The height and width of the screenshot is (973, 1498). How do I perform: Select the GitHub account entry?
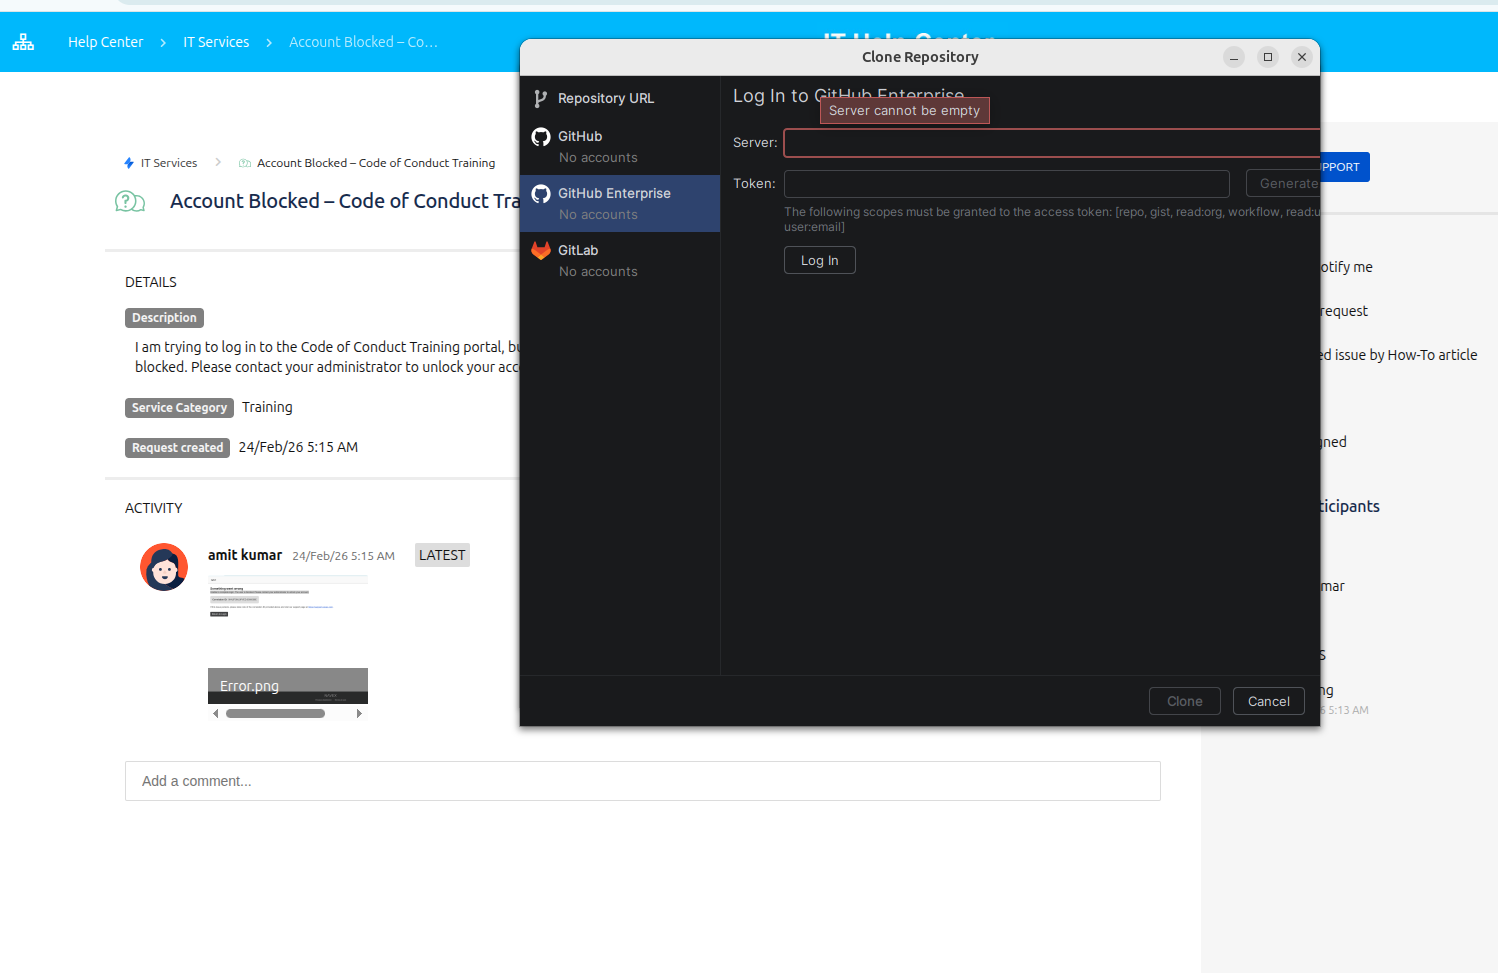tap(620, 146)
